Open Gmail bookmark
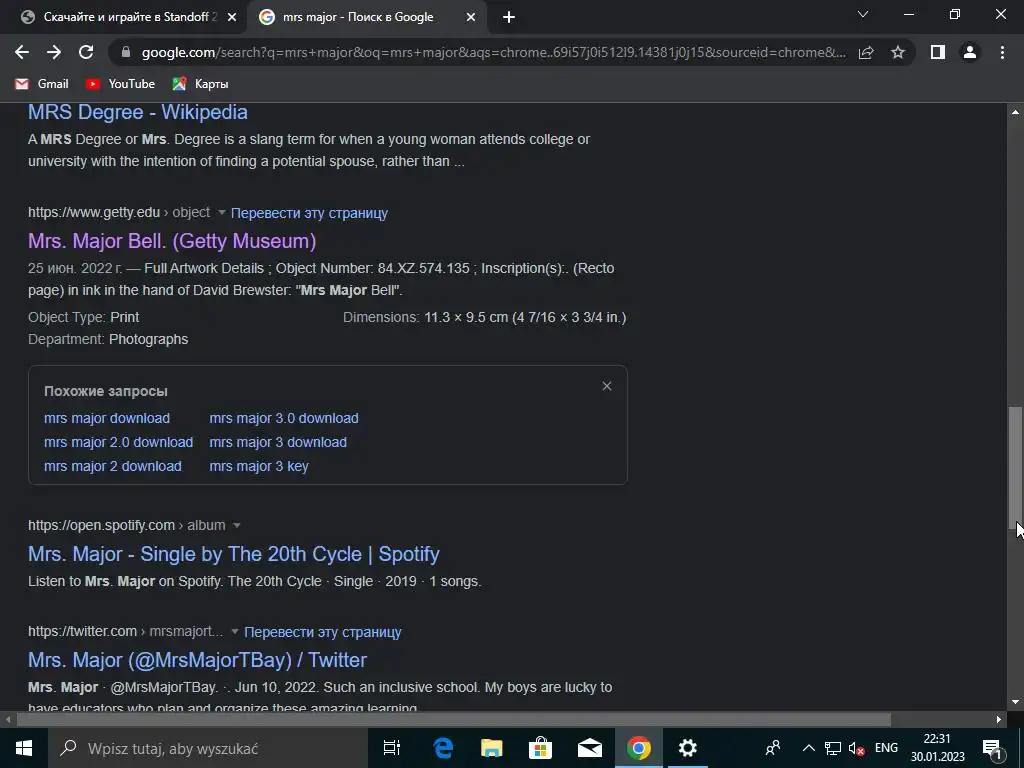The height and width of the screenshot is (768, 1024). tap(42, 84)
